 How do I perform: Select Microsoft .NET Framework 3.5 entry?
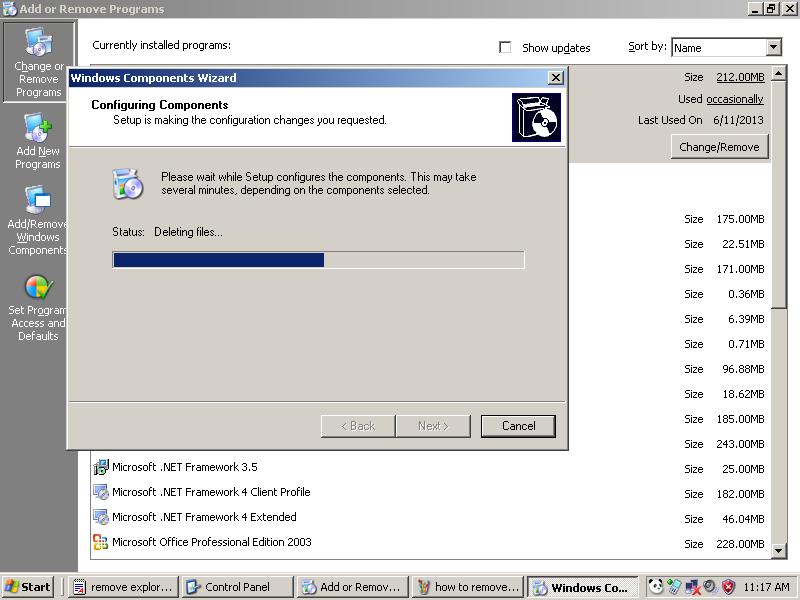pyautogui.click(x=185, y=467)
